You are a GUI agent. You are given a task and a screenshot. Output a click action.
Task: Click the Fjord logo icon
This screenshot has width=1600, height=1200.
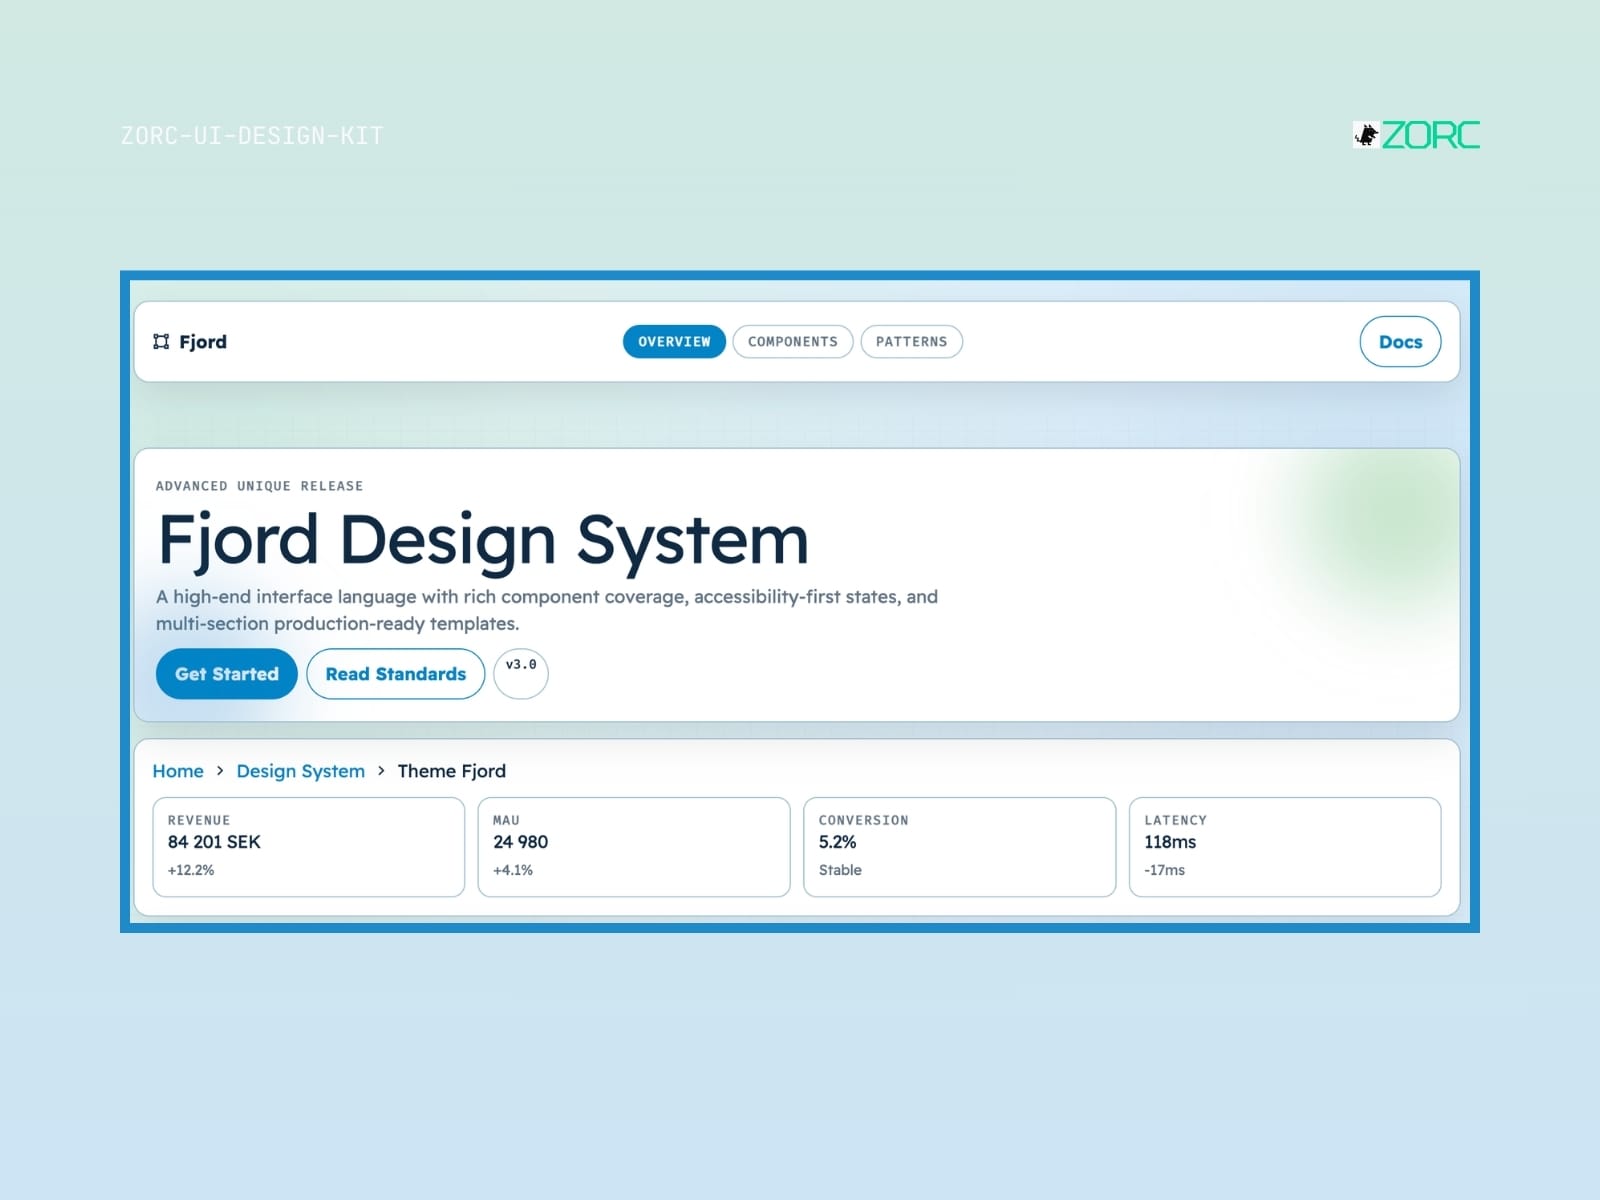(x=161, y=342)
